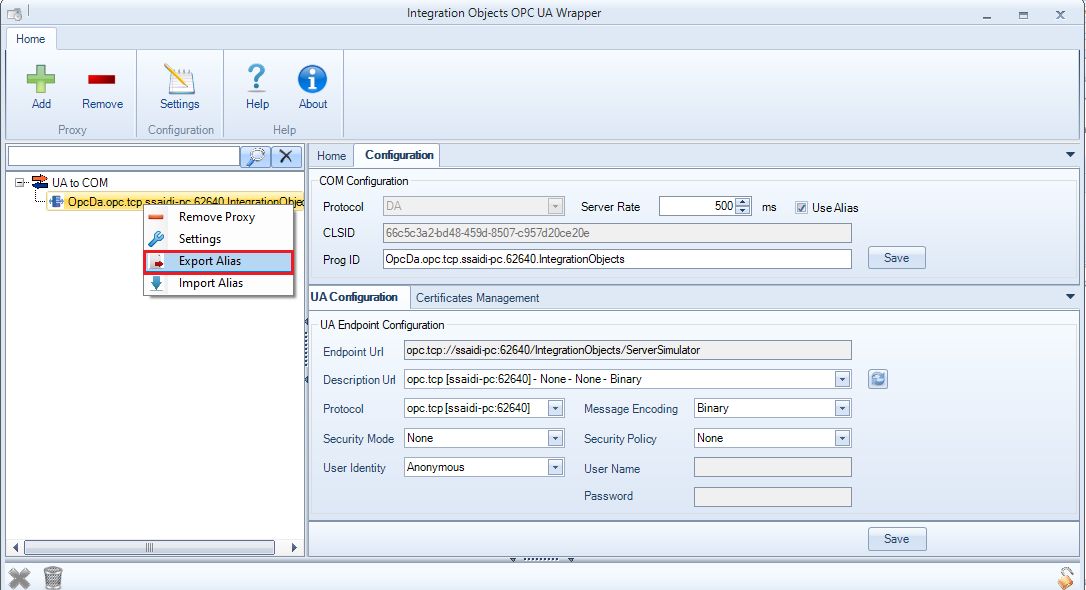Click the Prog ID input field
Image resolution: width=1086 pixels, height=590 pixels.
pyautogui.click(x=616, y=259)
